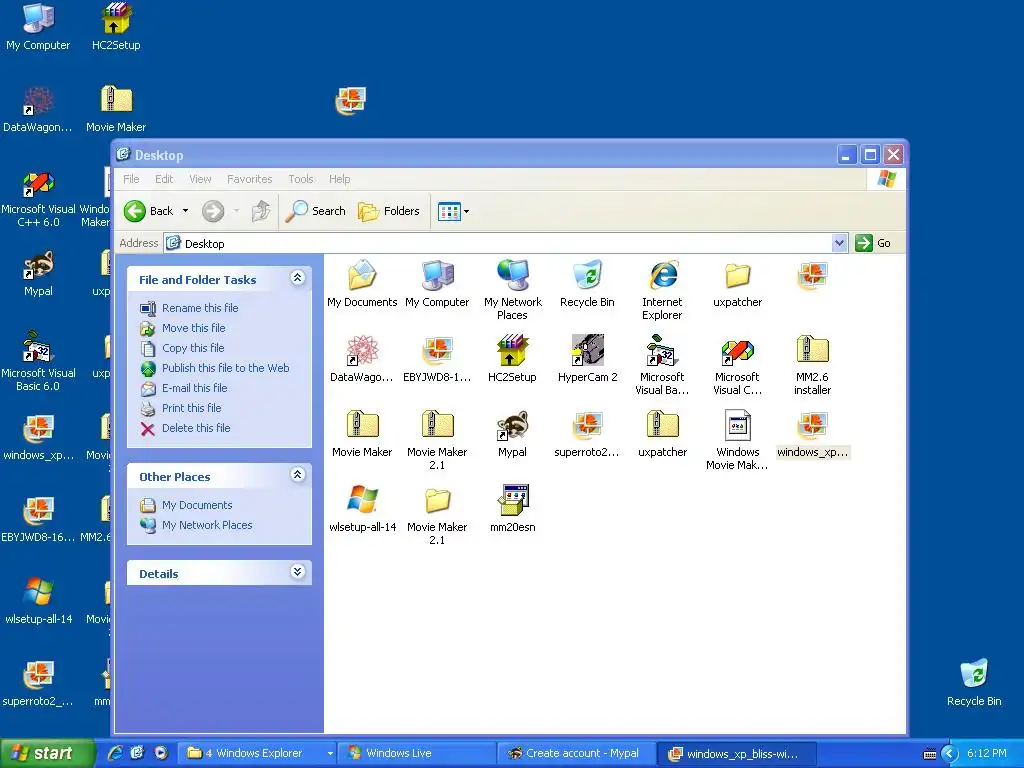The height and width of the screenshot is (768, 1024).
Task: Open the File menu
Action: 131,179
